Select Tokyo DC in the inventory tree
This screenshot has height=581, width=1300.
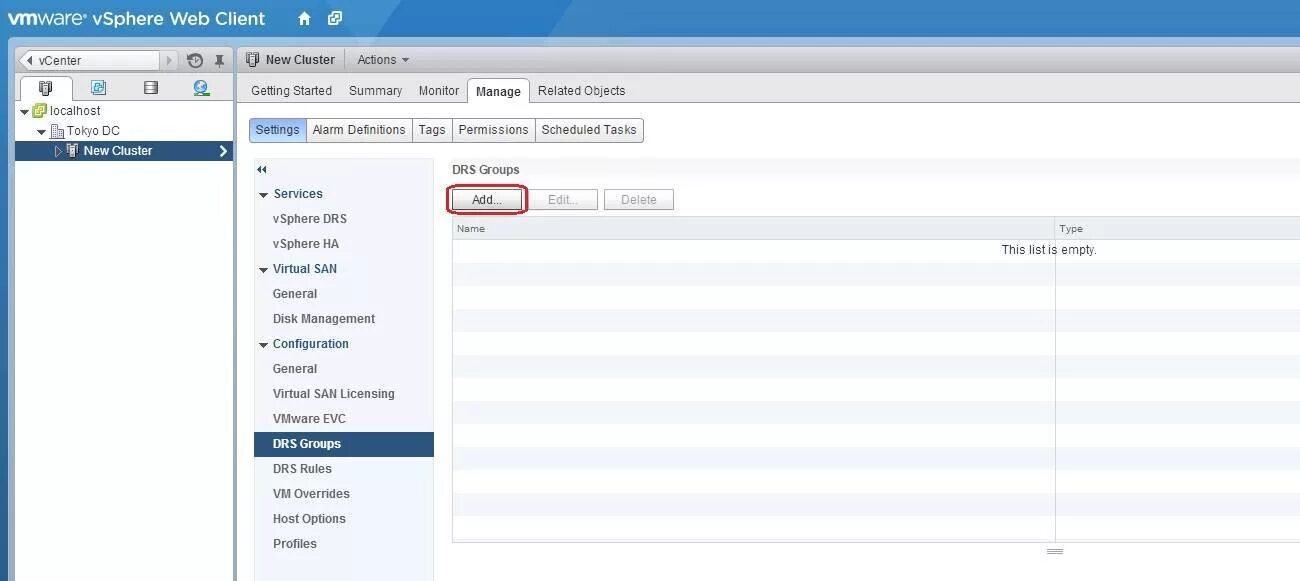point(93,131)
